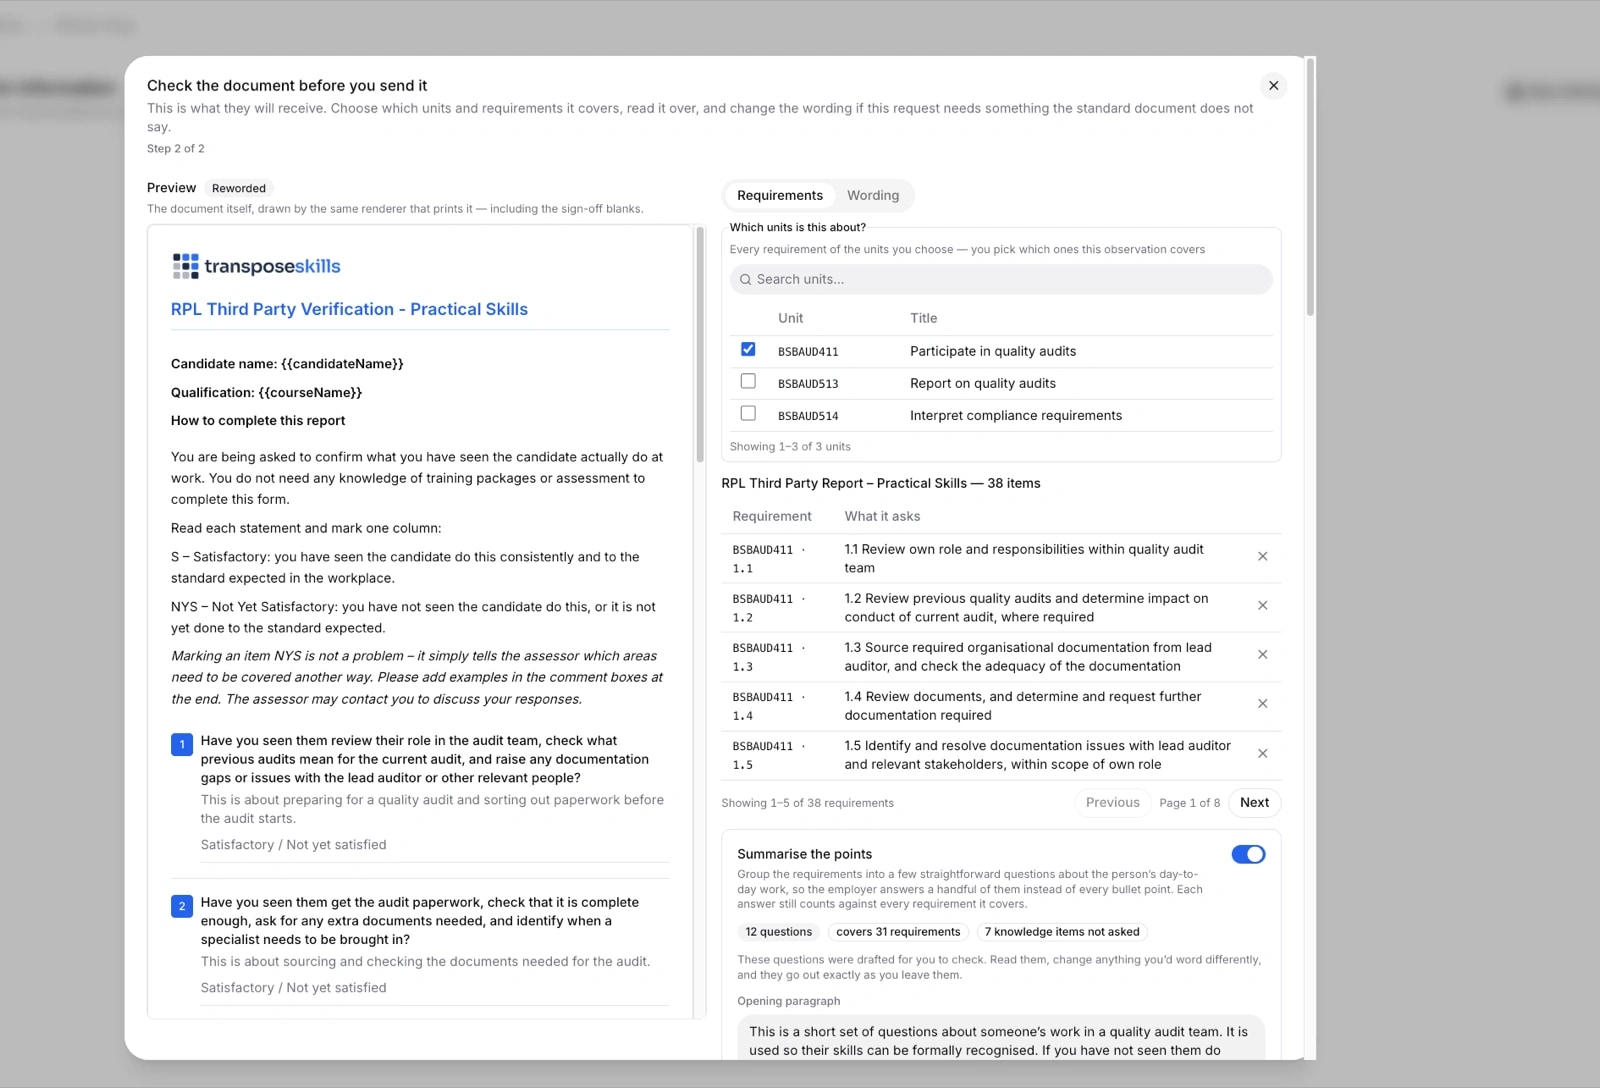Image resolution: width=1600 pixels, height=1088 pixels.
Task: Close the document check dialog
Action: pyautogui.click(x=1273, y=86)
